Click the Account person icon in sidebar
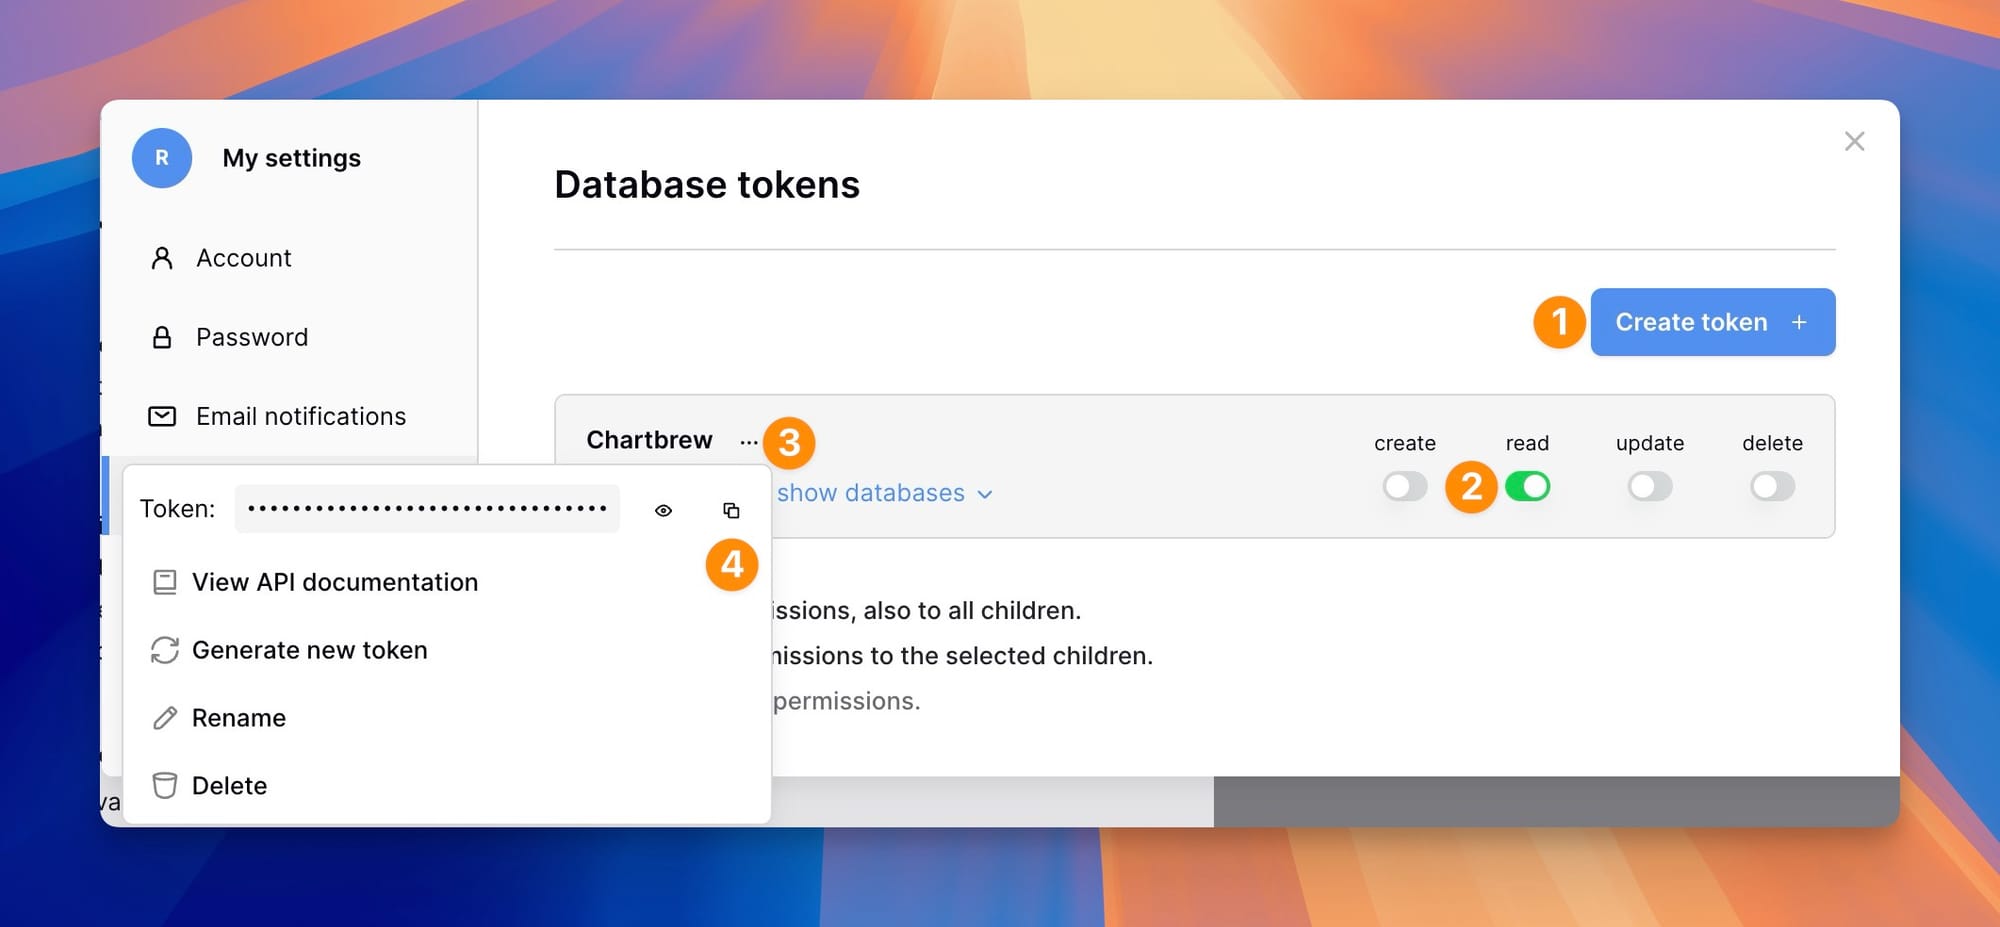This screenshot has height=927, width=2000. point(162,258)
